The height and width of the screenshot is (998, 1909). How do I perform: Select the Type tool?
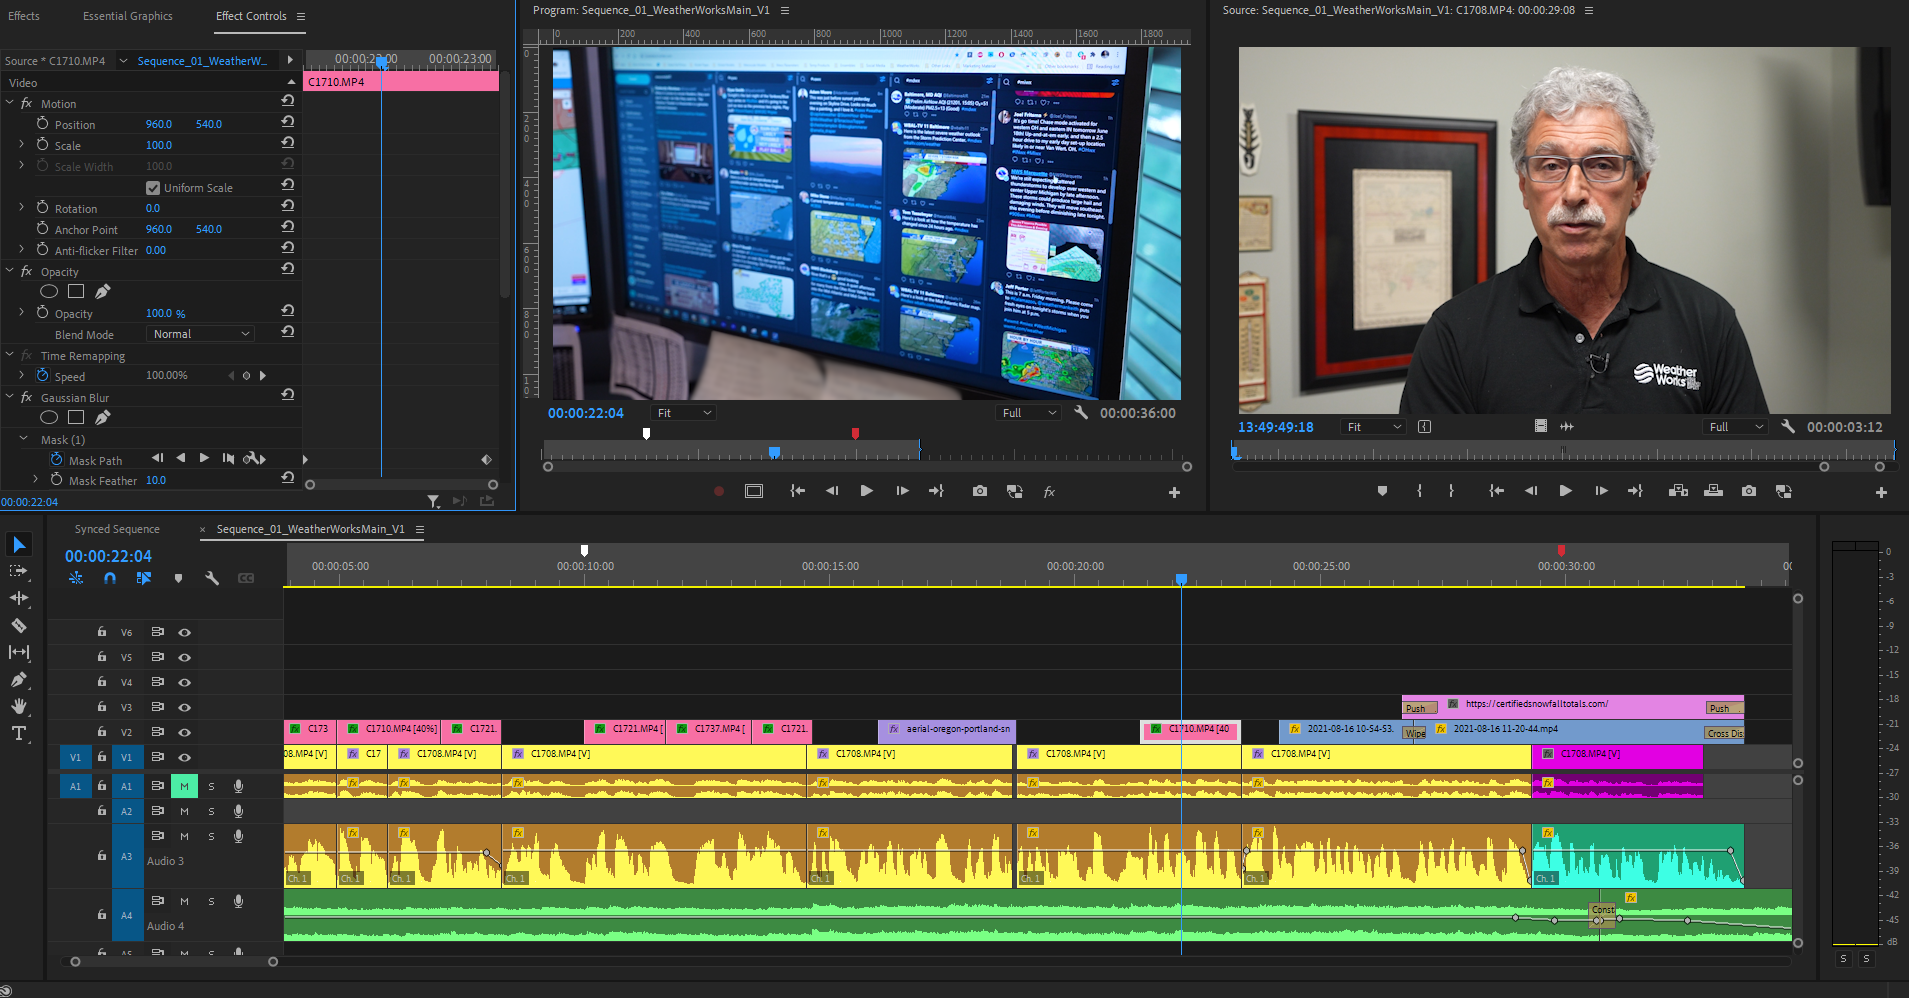[19, 733]
